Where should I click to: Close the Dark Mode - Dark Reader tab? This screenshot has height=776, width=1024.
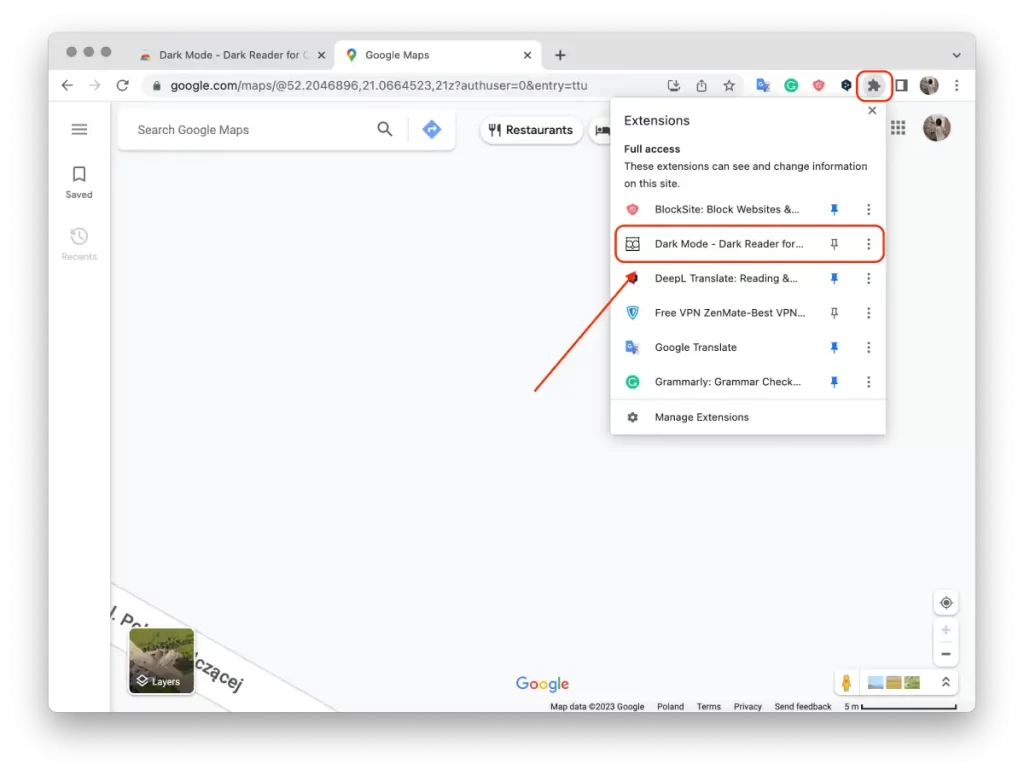click(321, 56)
